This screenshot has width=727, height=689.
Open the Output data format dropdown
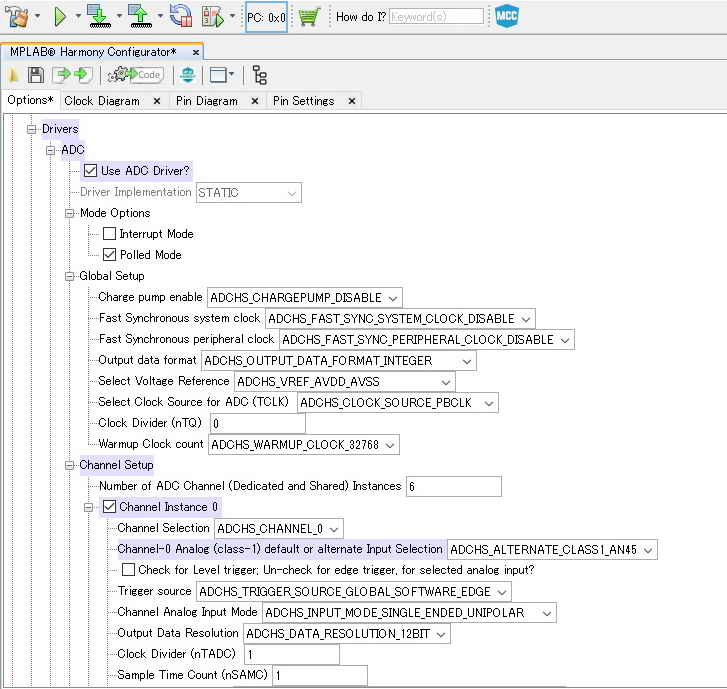338,361
